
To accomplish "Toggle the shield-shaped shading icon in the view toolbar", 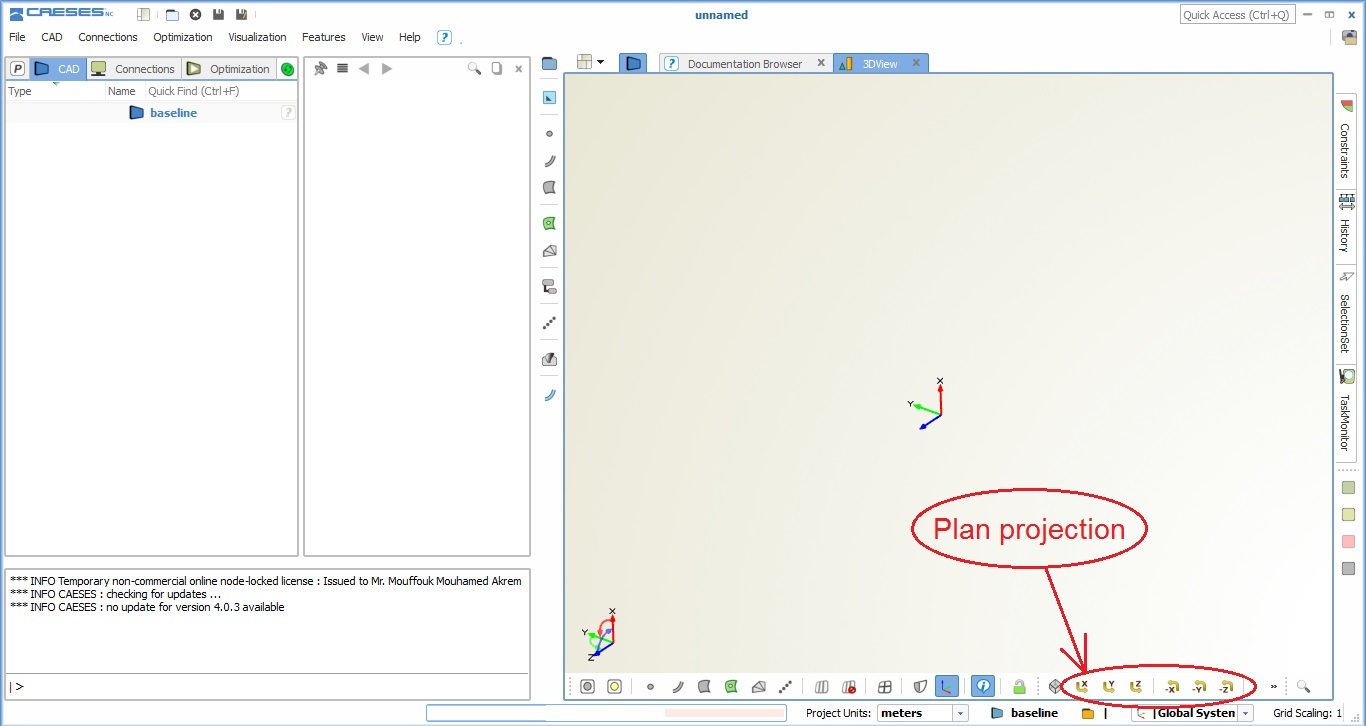I will click(x=920, y=687).
